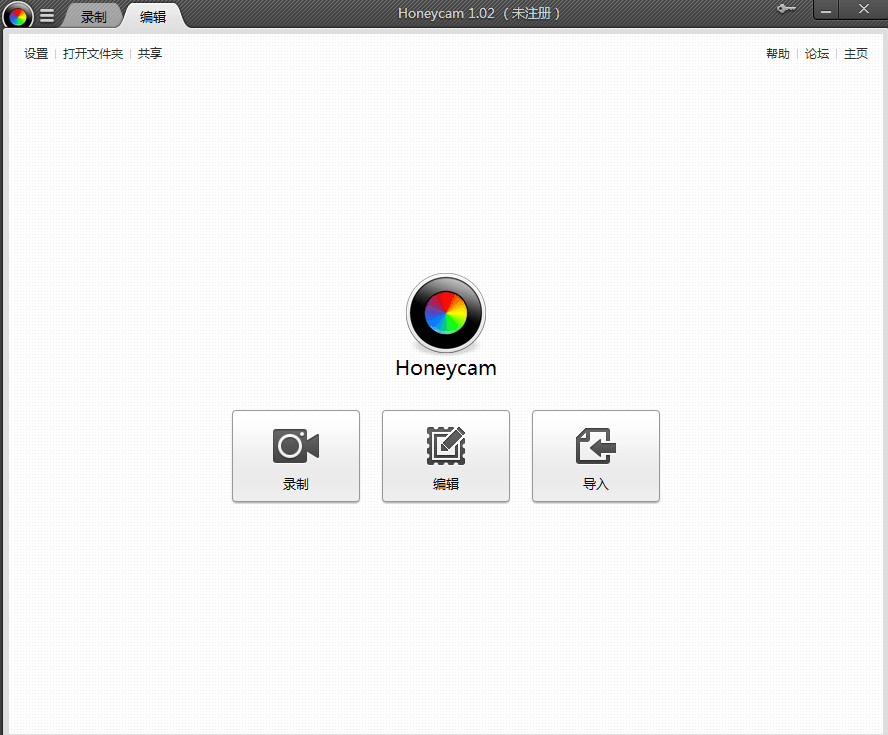Viewport: 888px width, 735px height.
Task: Switch to the 录制 tab
Action: [x=94, y=17]
